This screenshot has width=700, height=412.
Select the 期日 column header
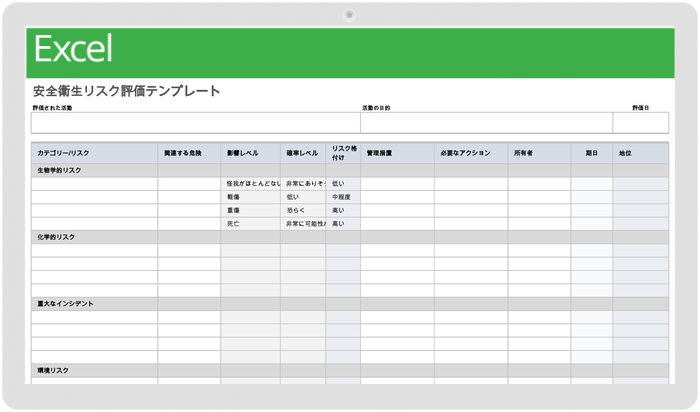(592, 153)
